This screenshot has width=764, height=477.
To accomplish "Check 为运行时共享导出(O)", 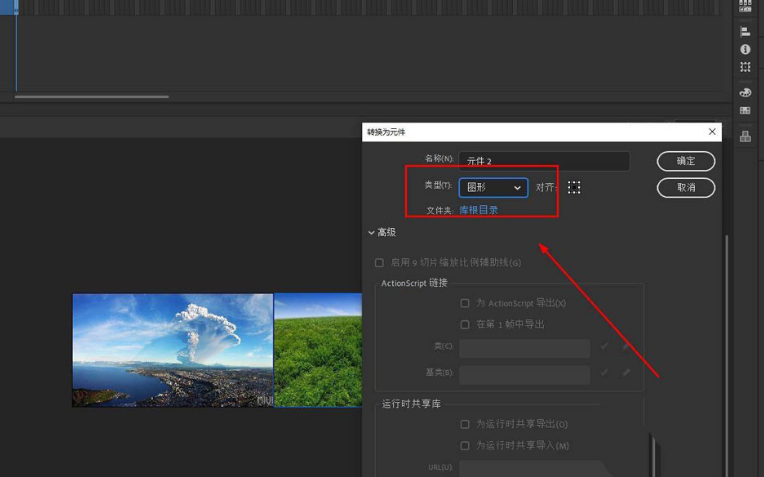I will (465, 424).
